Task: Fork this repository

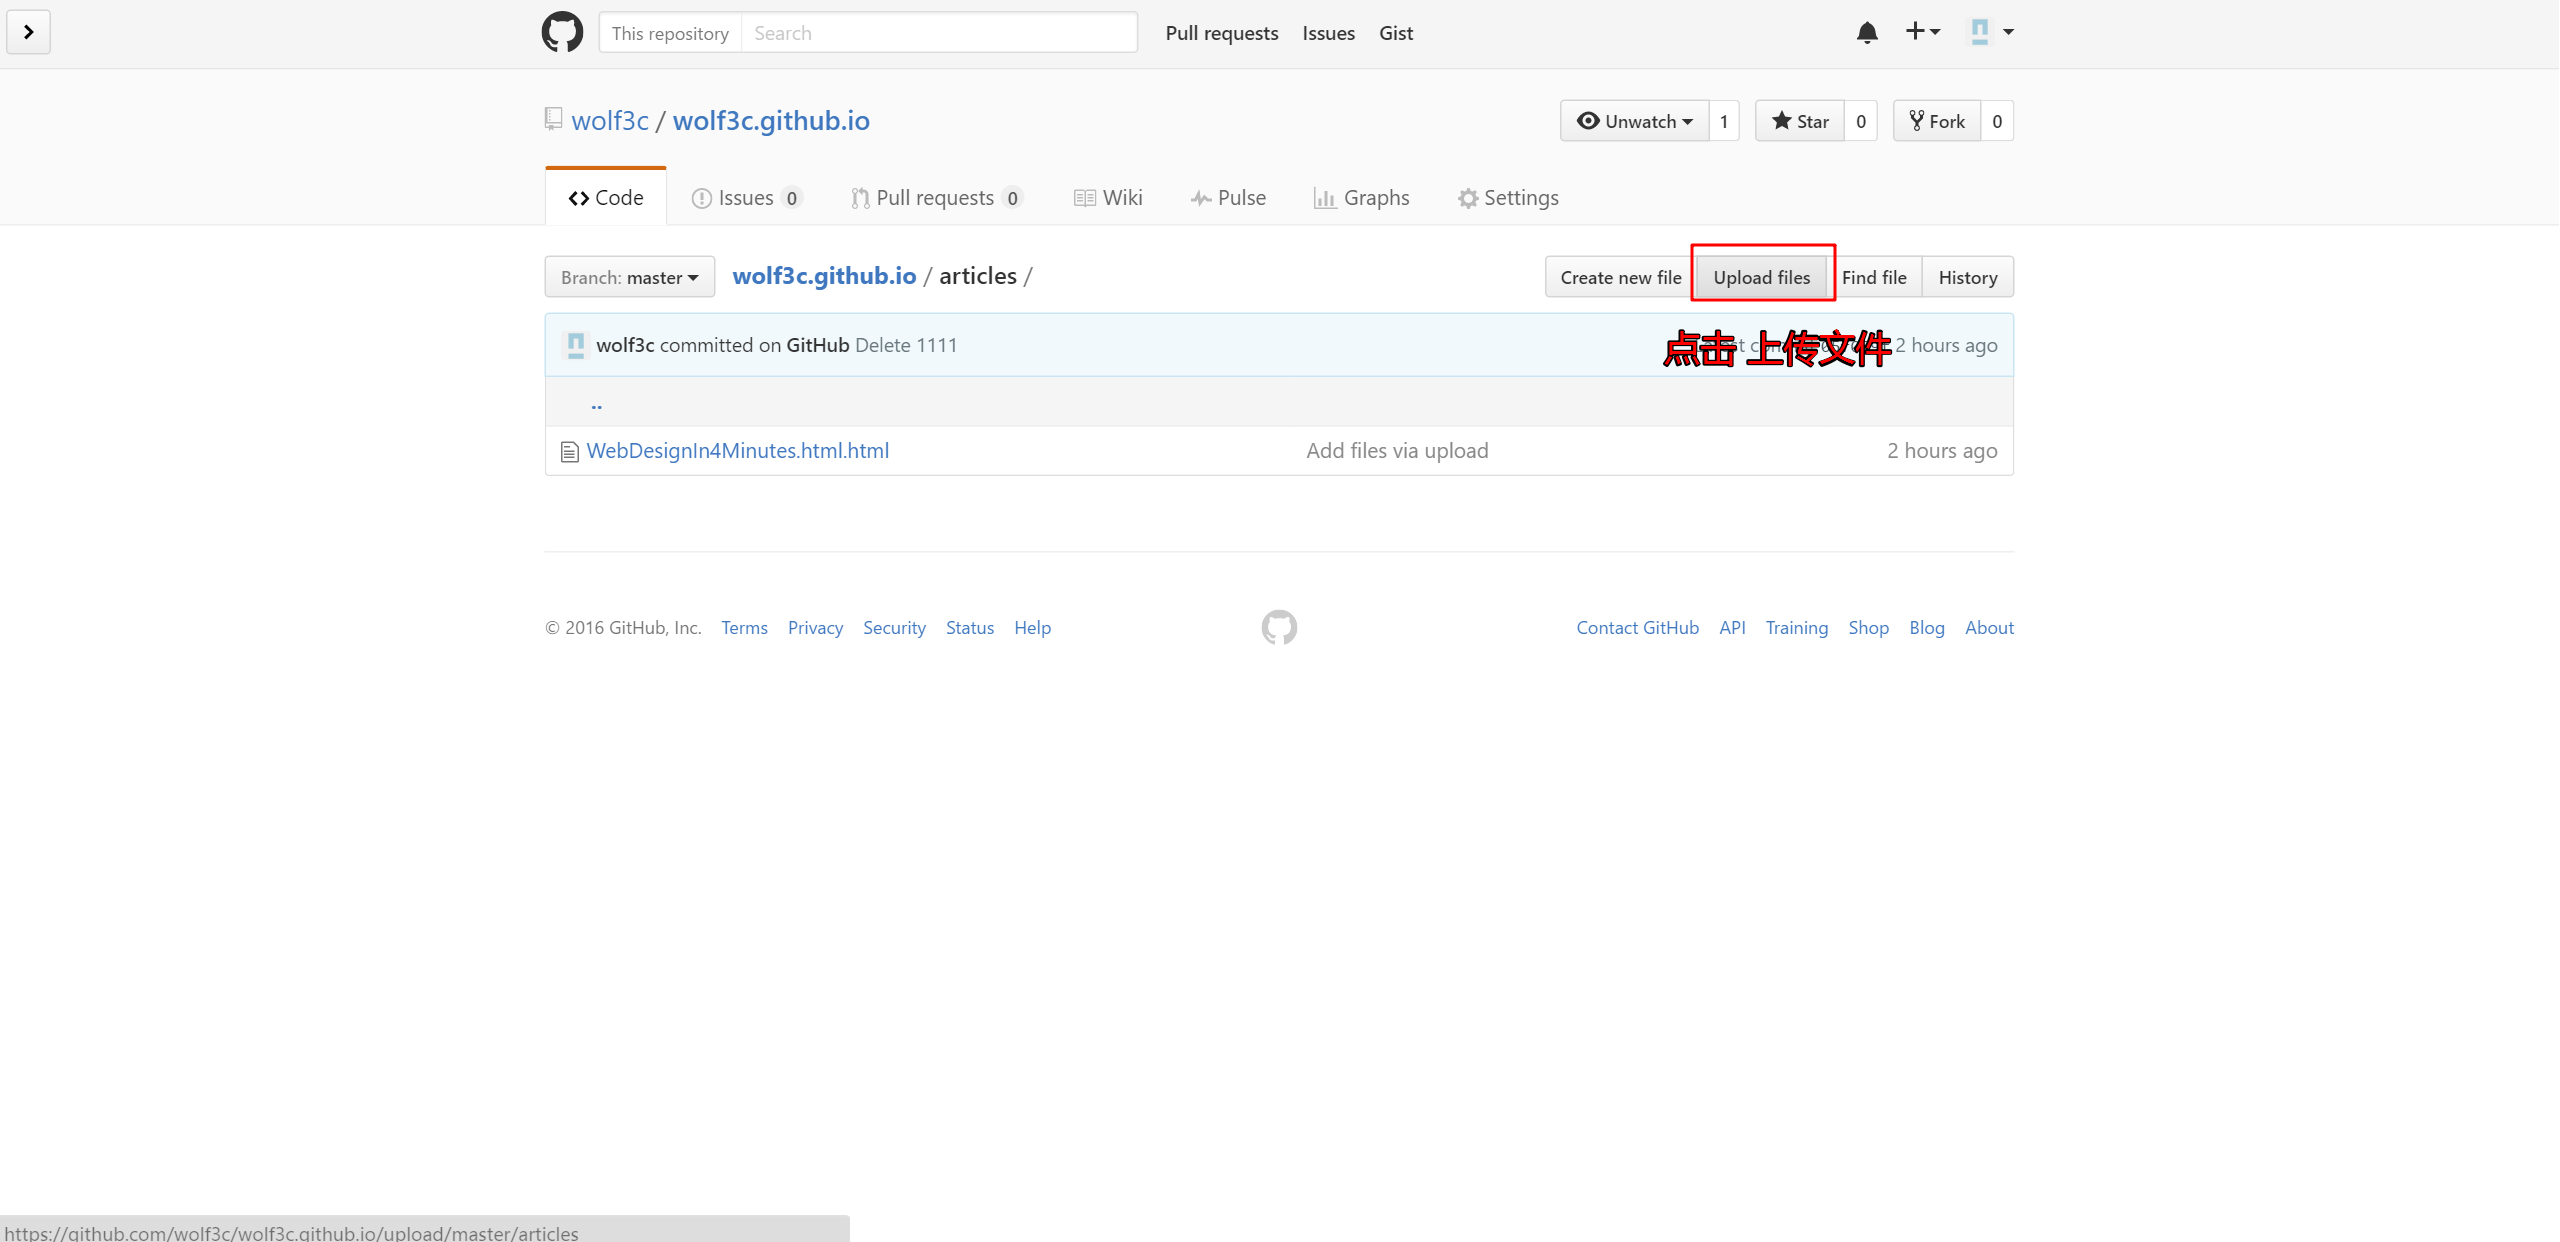Action: (1937, 121)
